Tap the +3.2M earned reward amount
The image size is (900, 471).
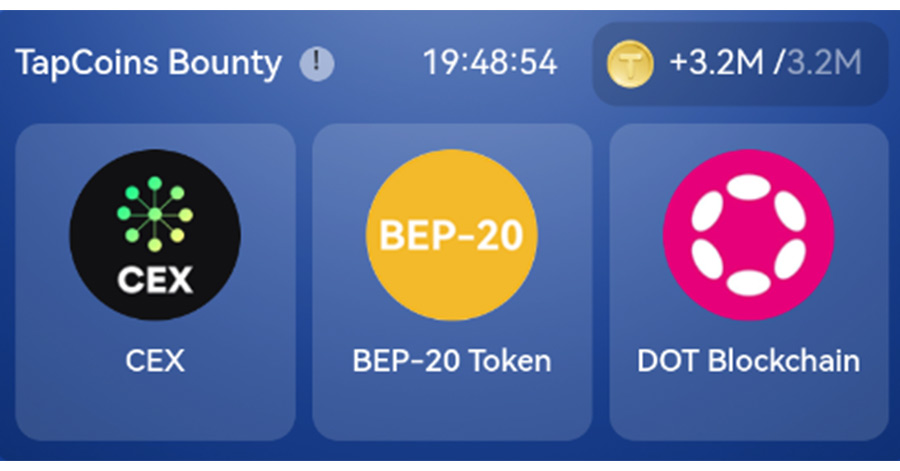pos(716,63)
